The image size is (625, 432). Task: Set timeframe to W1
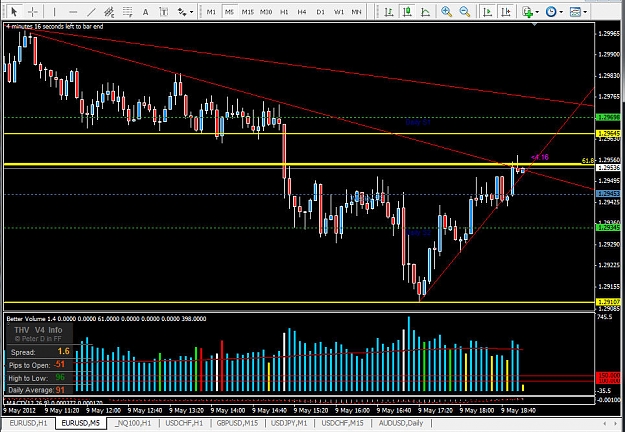[x=339, y=12]
